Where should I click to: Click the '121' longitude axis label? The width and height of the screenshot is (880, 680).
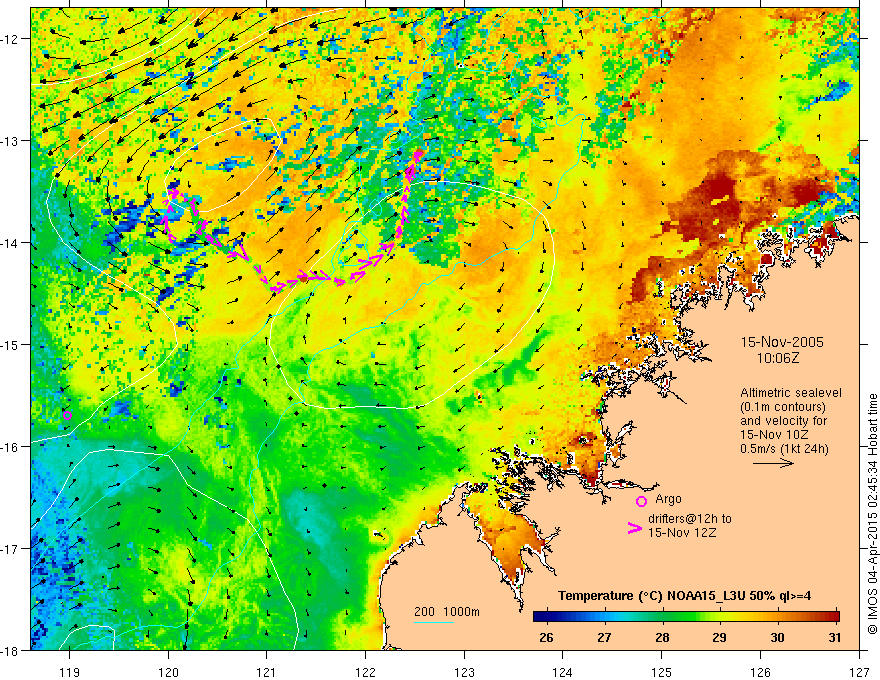(x=266, y=672)
